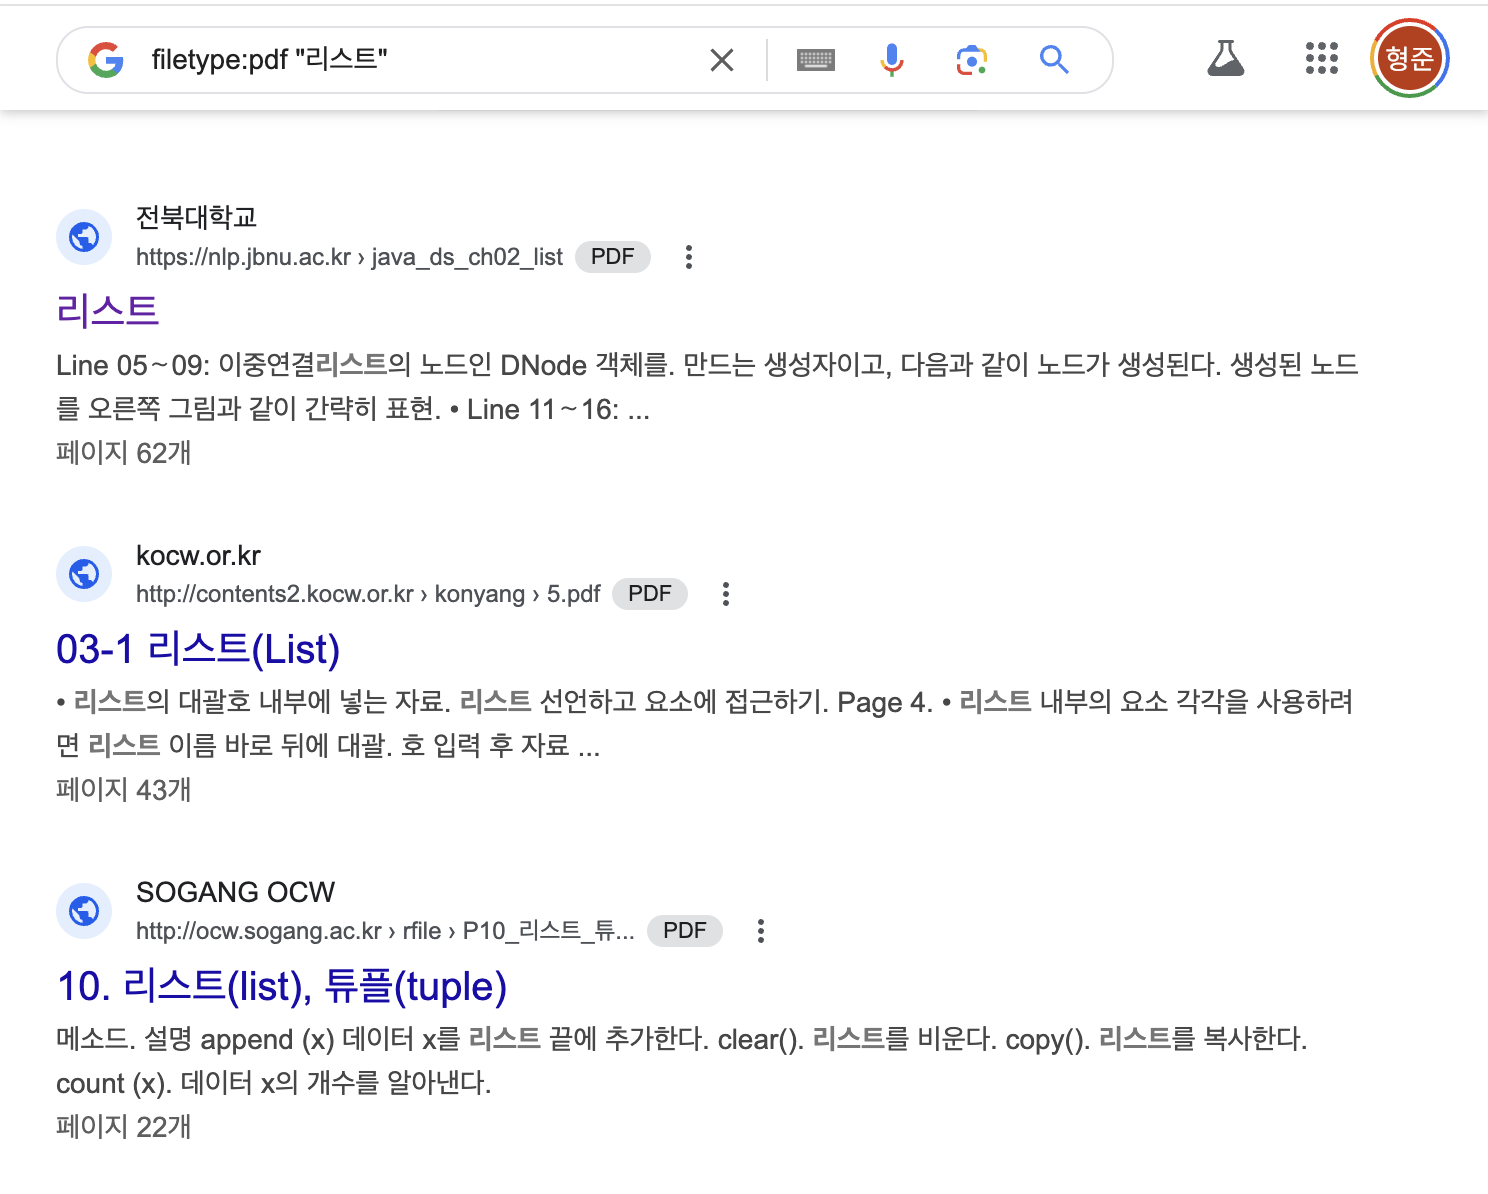Open the on-screen keyboard input tool
Image resolution: width=1488 pixels, height=1194 pixels.
816,60
